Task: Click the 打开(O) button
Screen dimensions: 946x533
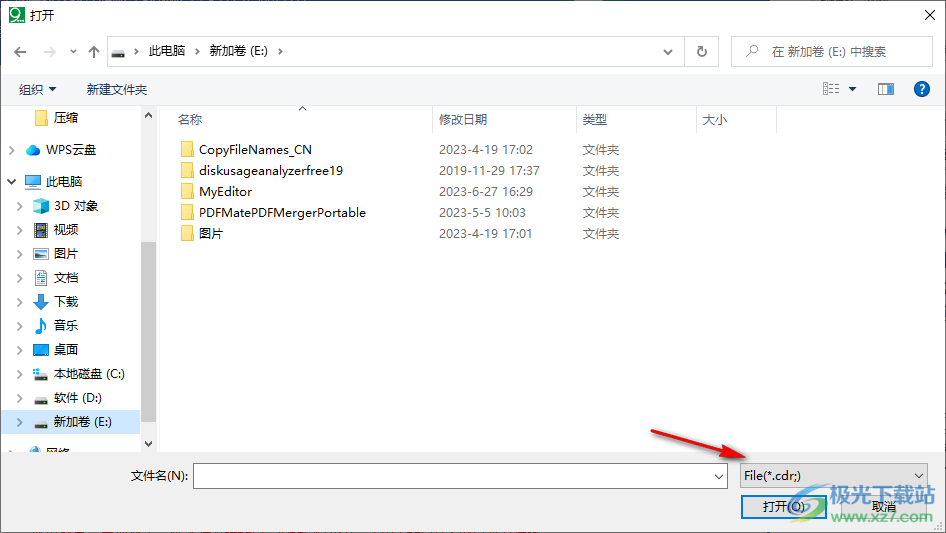Action: pyautogui.click(x=783, y=507)
